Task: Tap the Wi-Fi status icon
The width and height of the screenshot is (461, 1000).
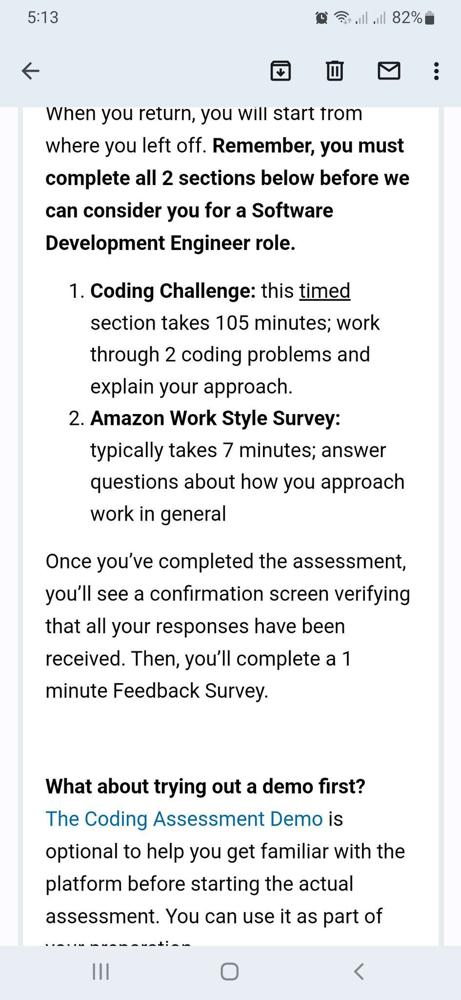Action: [x=340, y=18]
